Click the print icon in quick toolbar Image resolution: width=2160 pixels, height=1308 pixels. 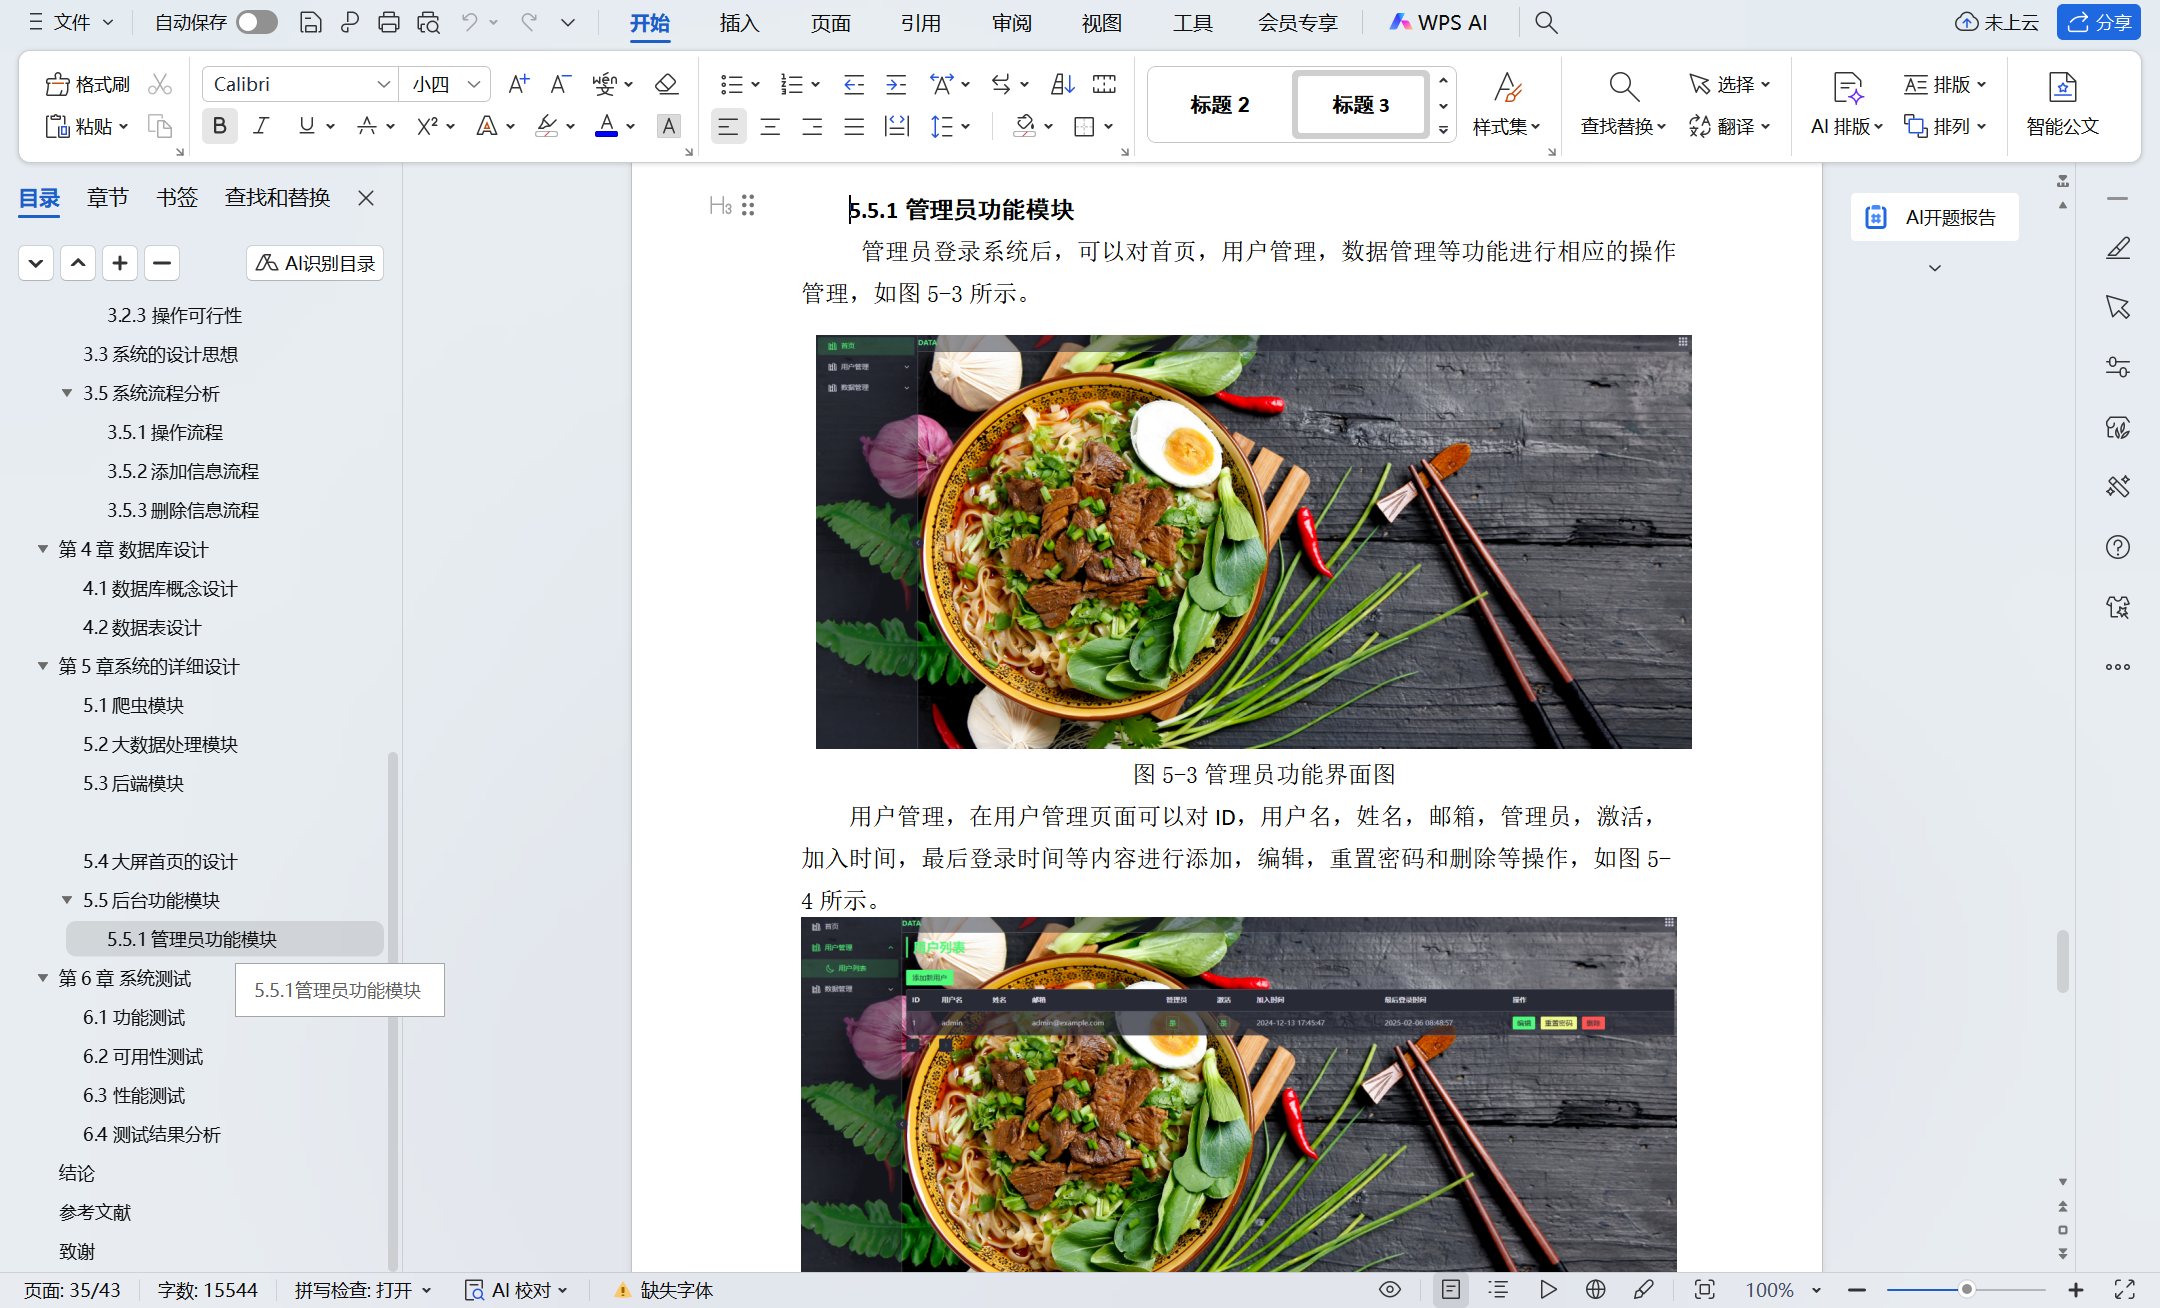click(389, 22)
